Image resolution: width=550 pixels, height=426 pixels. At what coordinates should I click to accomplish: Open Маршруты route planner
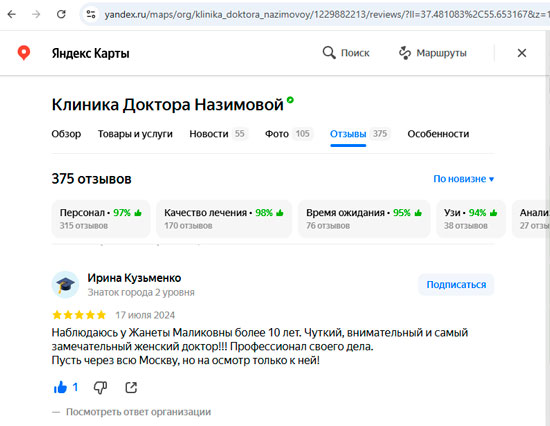(433, 53)
